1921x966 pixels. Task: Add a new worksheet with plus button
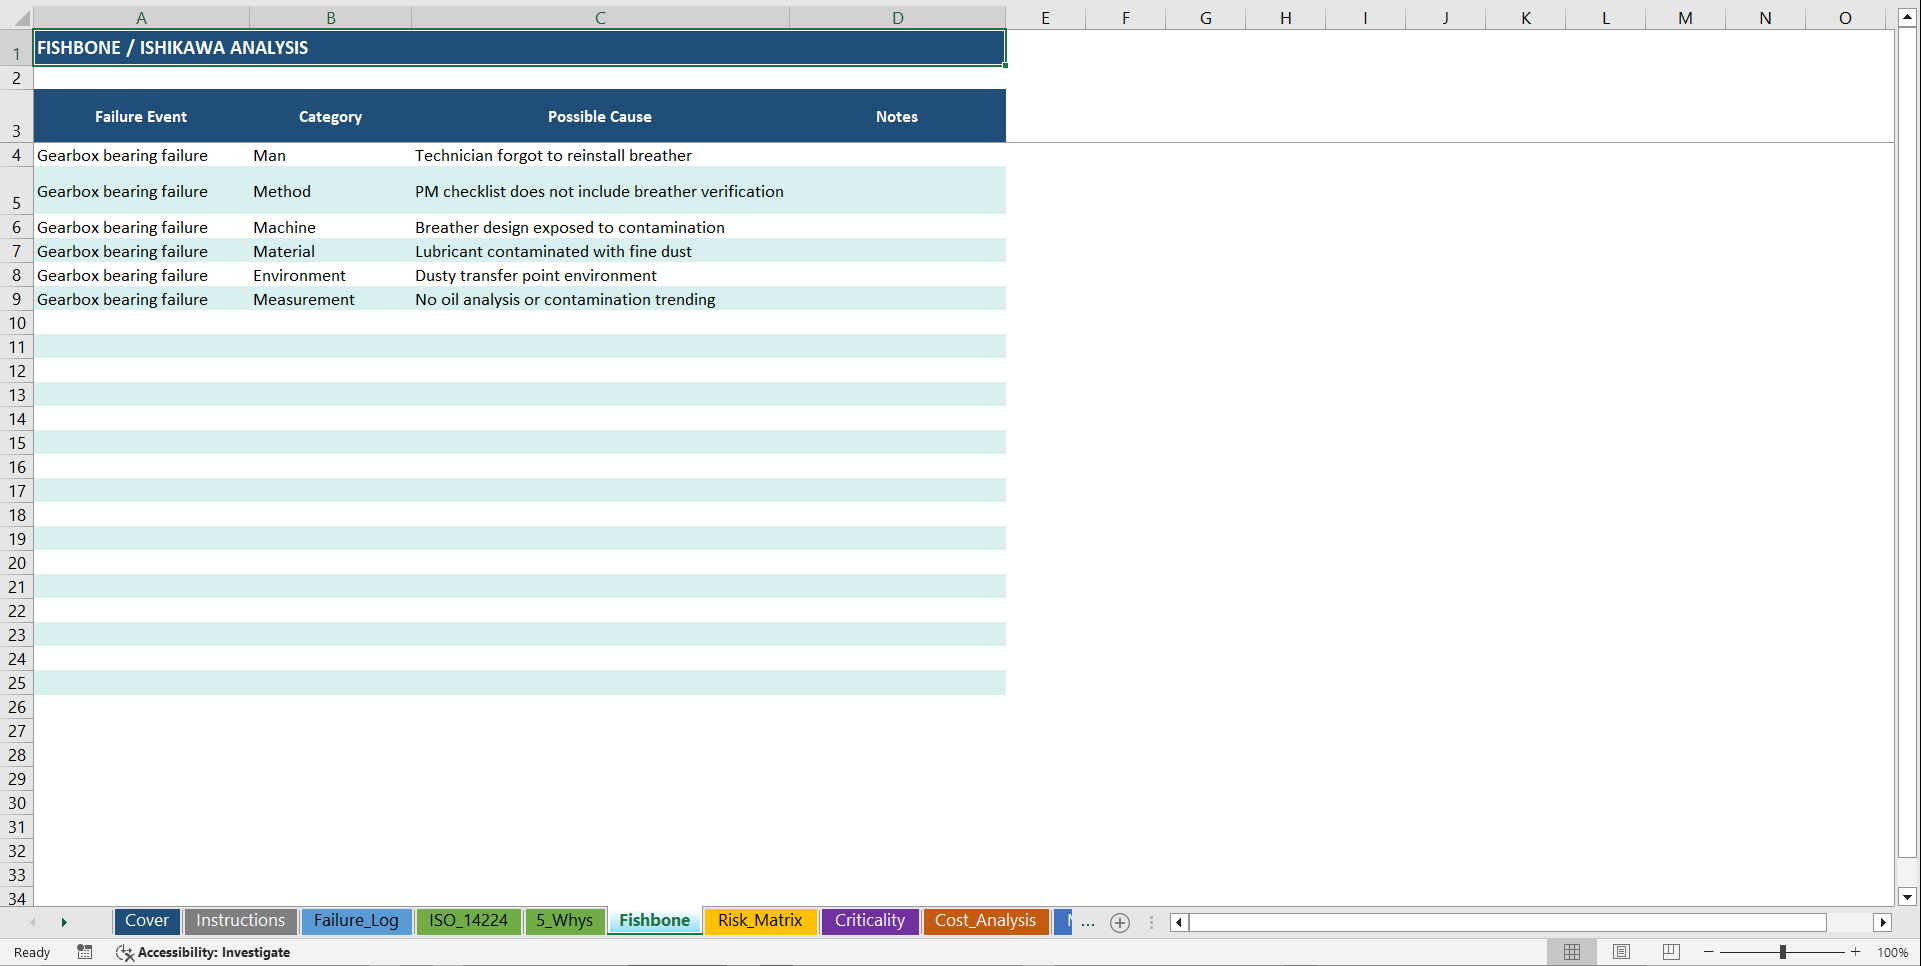1119,922
